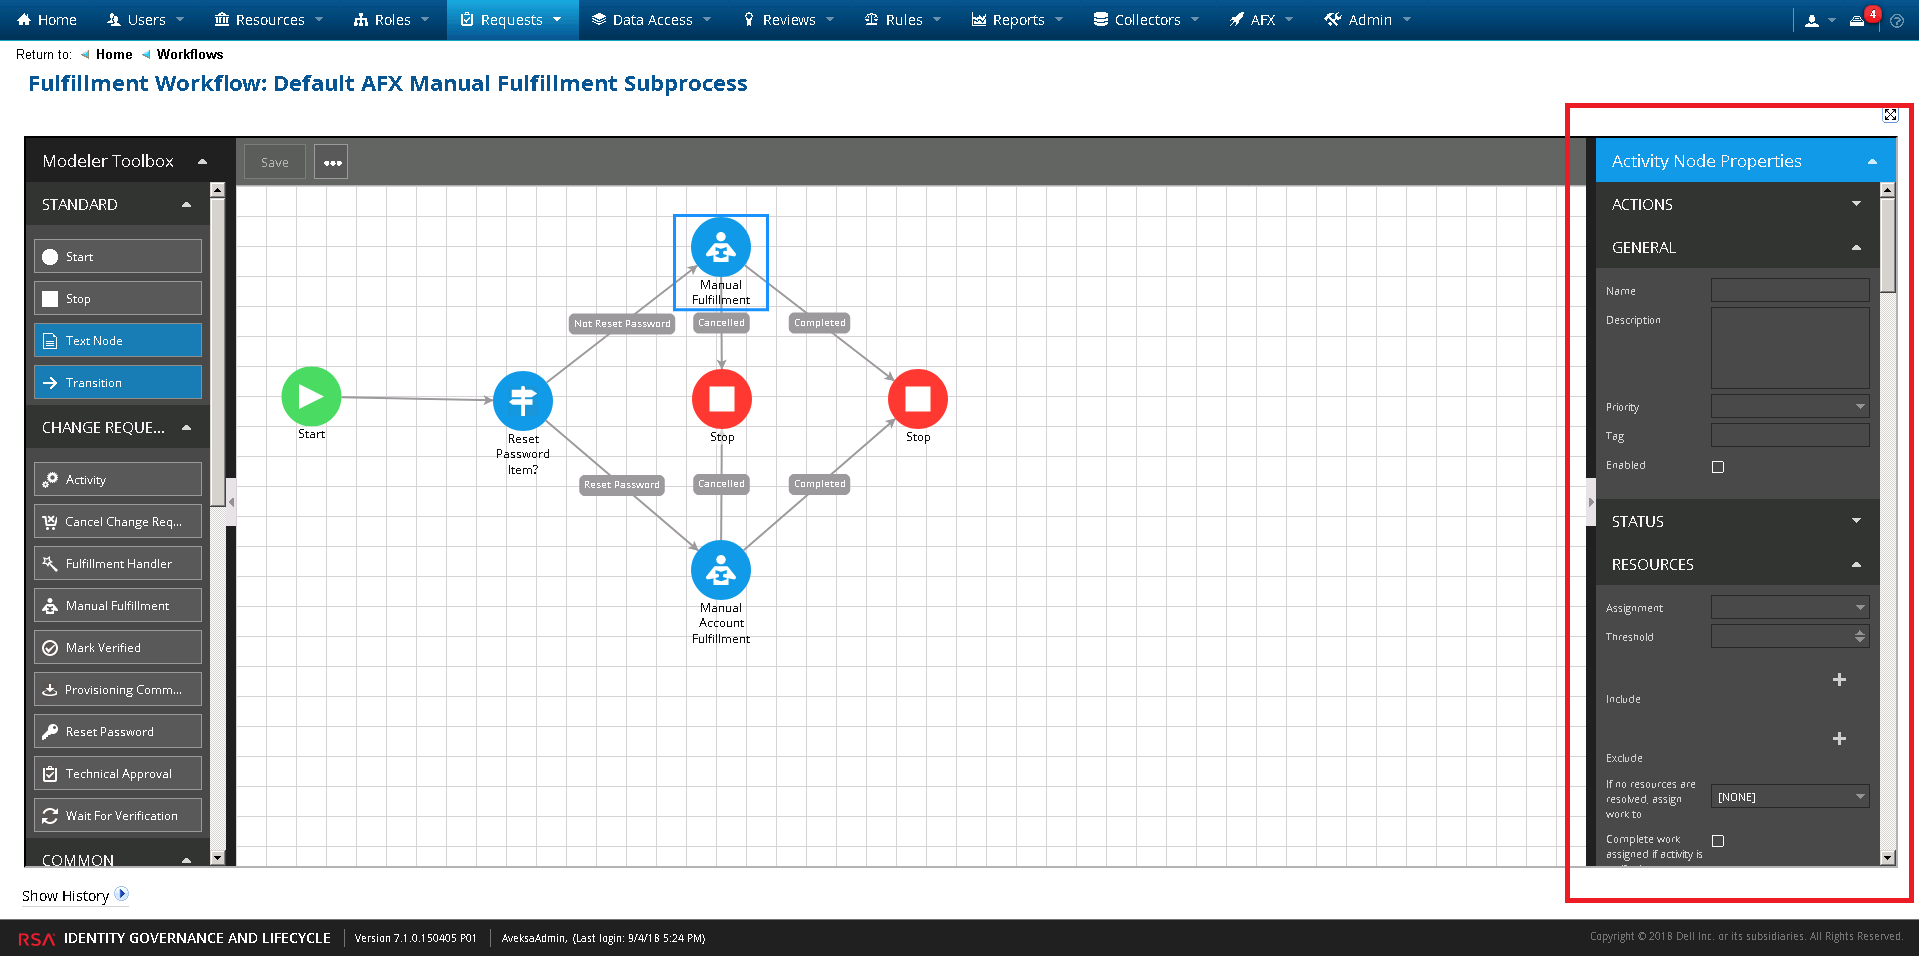
Task: Open the Requests menu
Action: [x=512, y=19]
